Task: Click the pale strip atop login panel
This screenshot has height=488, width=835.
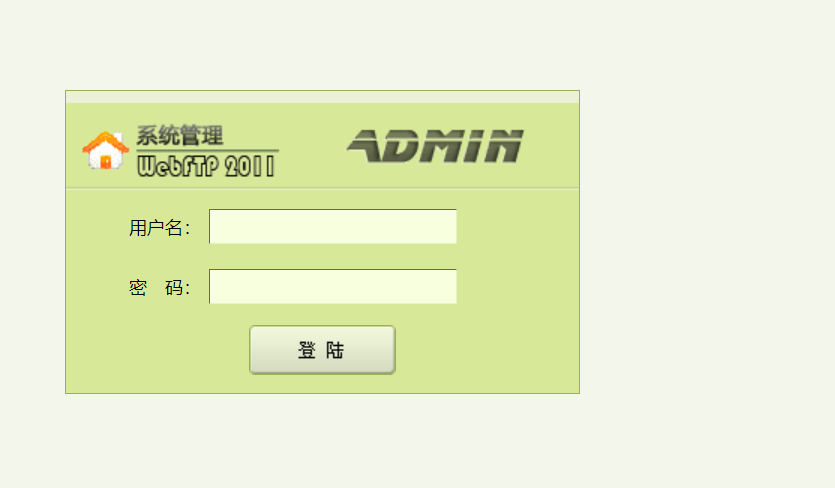Action: click(x=322, y=97)
